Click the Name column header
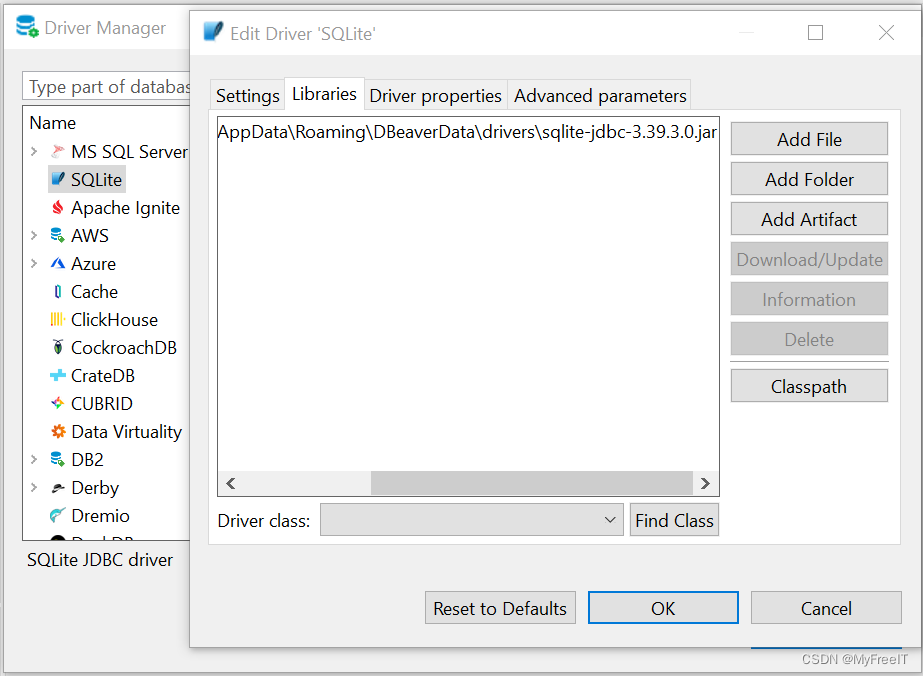The width and height of the screenshot is (923, 676). click(52, 122)
